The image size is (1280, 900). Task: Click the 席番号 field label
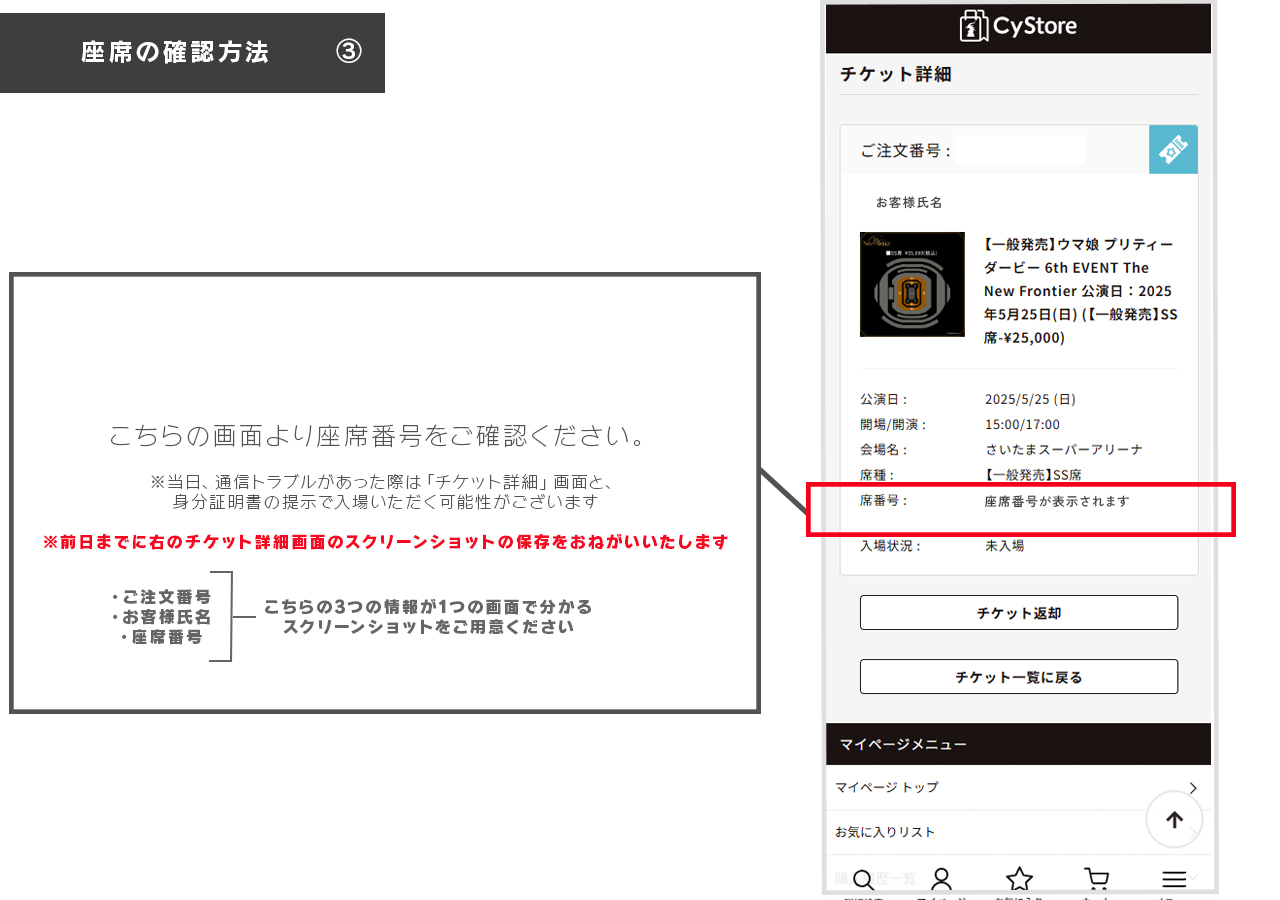coord(884,501)
